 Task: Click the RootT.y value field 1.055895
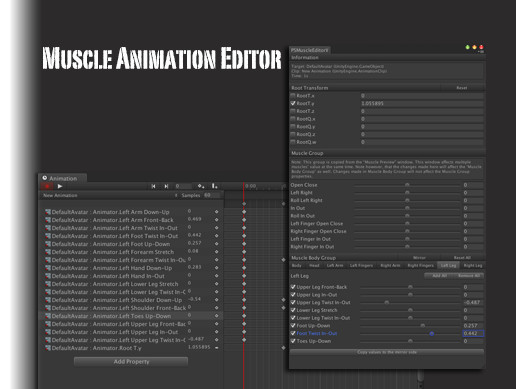[x=422, y=104]
